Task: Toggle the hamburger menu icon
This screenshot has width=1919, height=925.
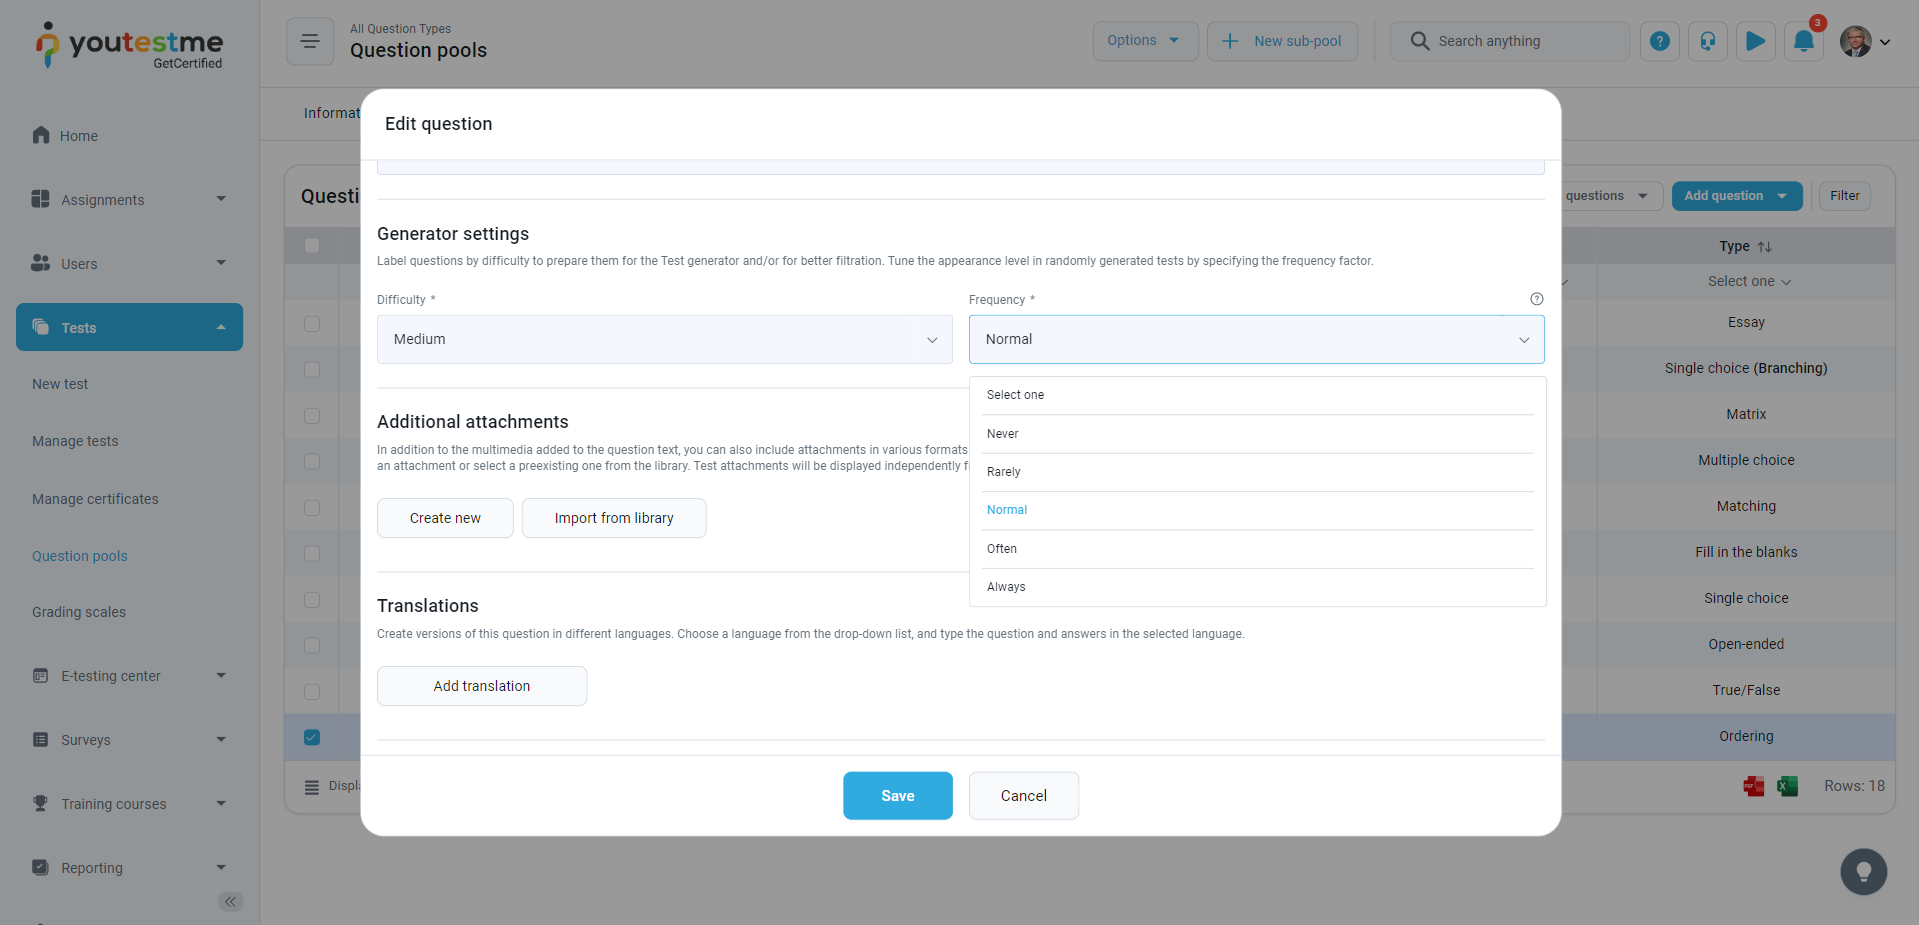Action: (x=310, y=42)
